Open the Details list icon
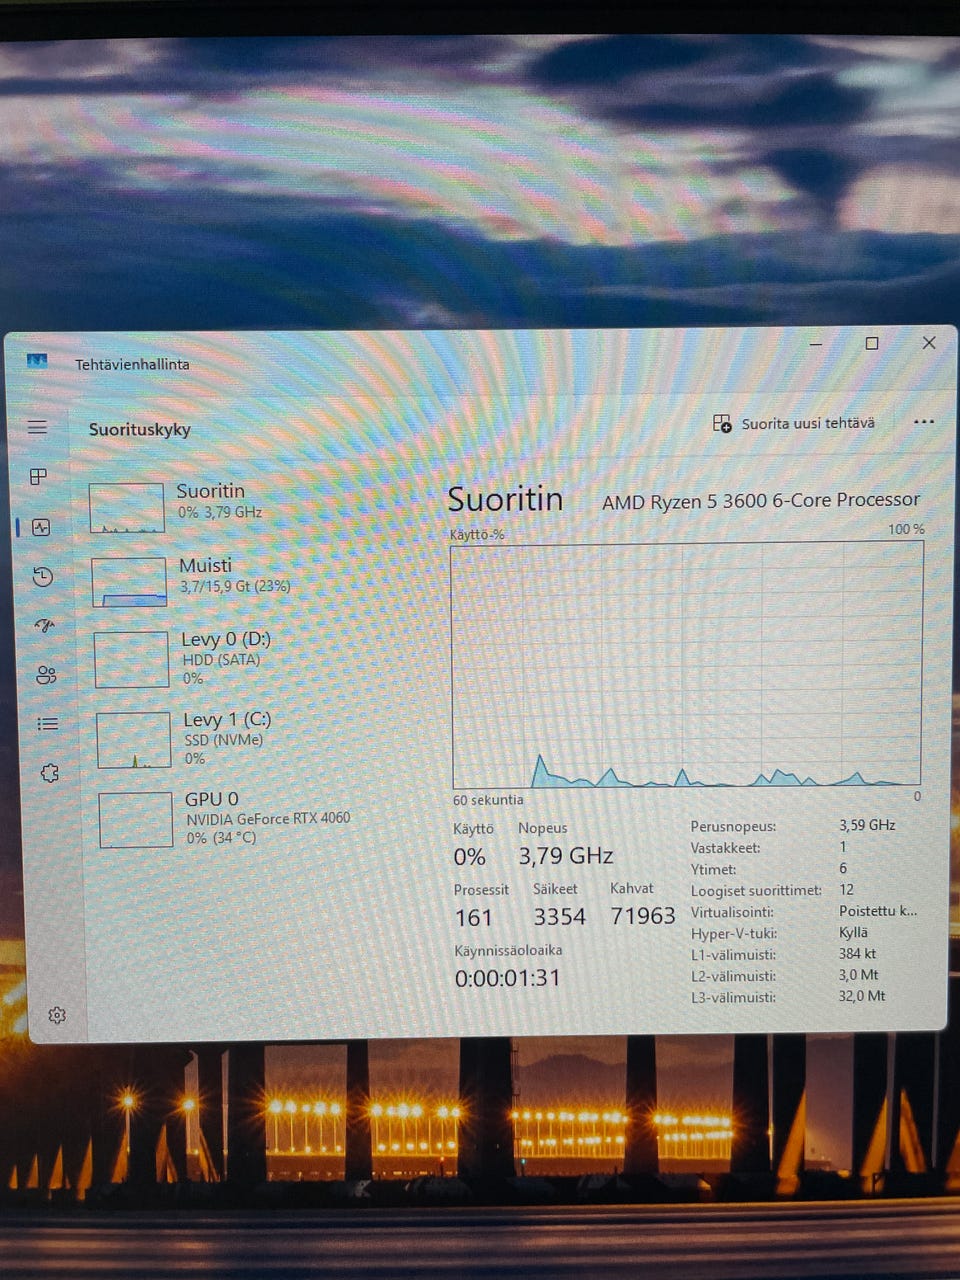The image size is (960, 1280). 47,724
